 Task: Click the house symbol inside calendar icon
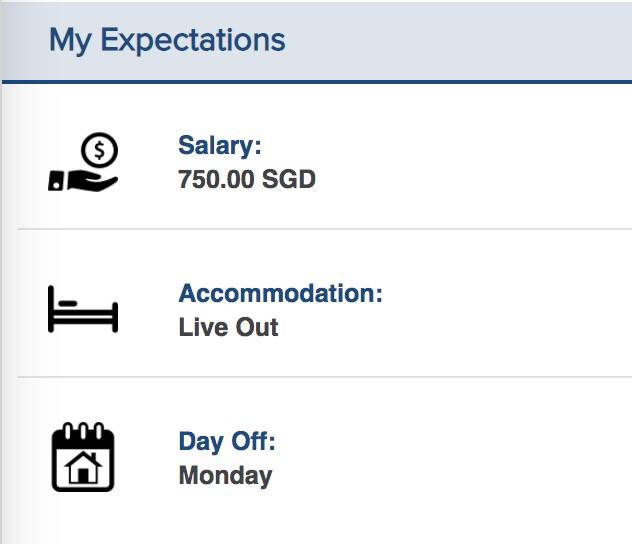tap(83, 468)
